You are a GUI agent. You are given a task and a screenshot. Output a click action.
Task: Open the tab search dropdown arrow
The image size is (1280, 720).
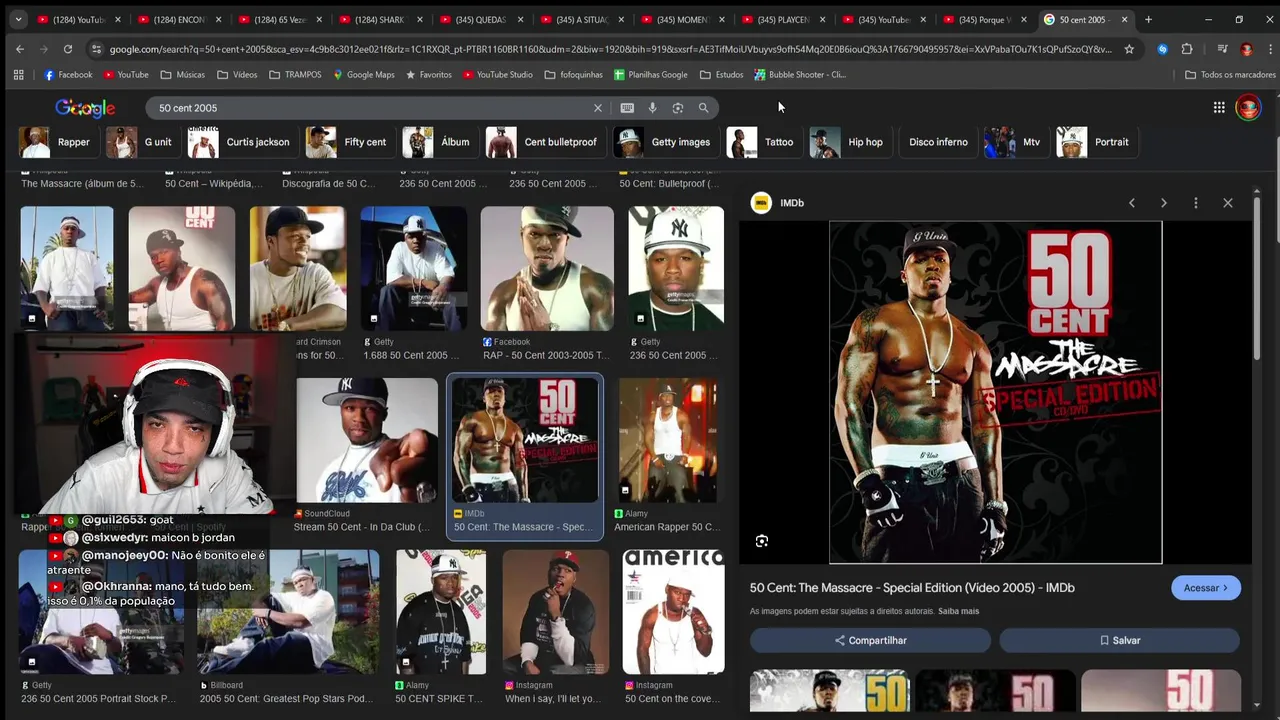point(18,19)
